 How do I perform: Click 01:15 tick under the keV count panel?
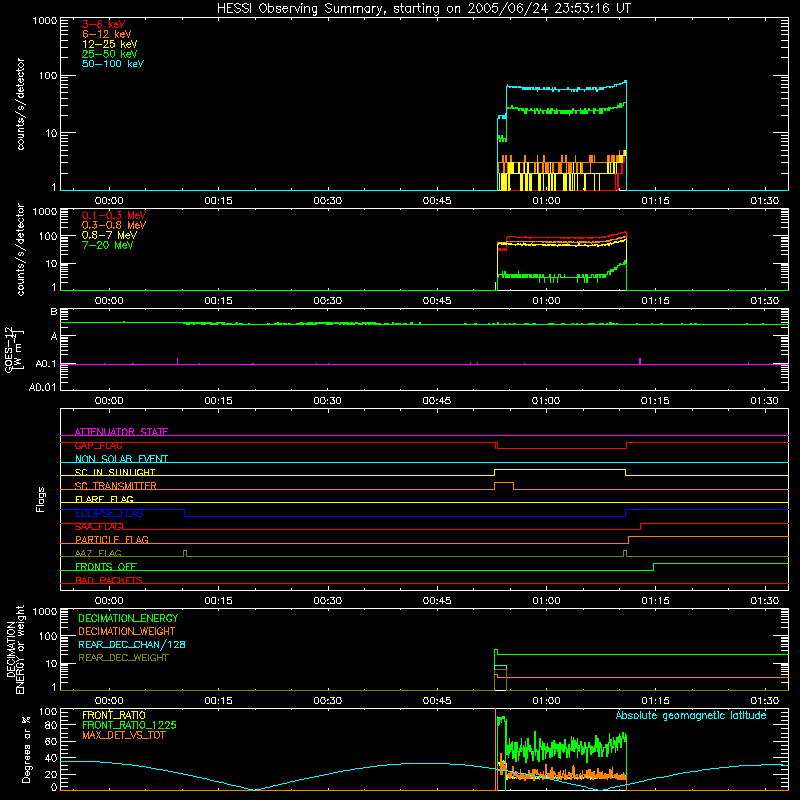[x=655, y=201]
